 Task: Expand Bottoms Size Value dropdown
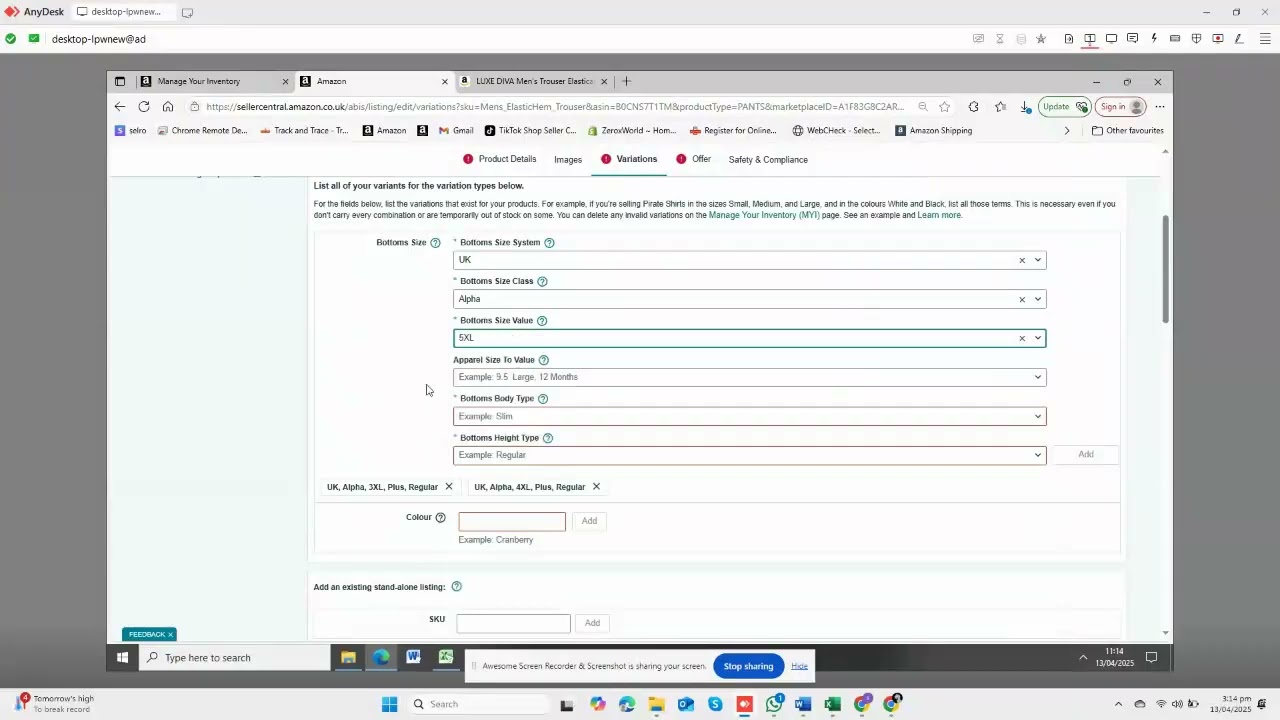click(1038, 338)
